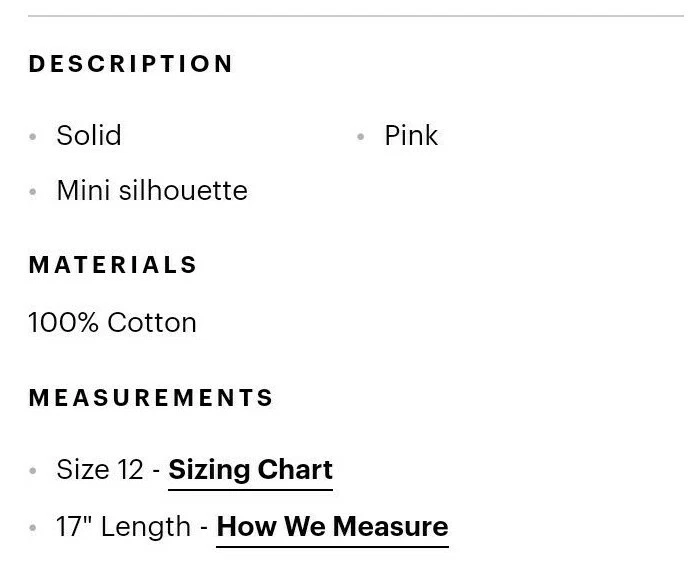
Task: Click the bullet beside Mini silhouette
Action: click(x=34, y=192)
